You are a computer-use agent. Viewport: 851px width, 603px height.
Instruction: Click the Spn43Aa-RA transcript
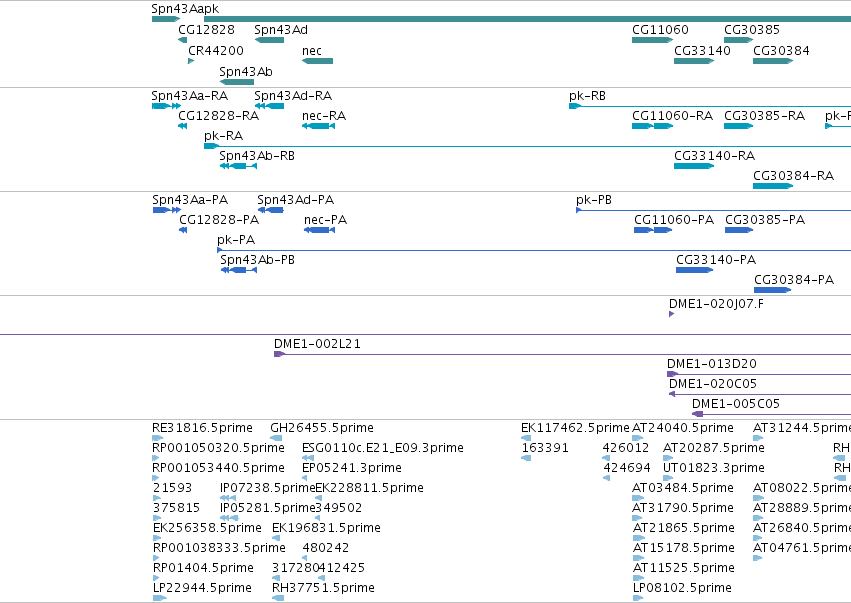coord(167,106)
